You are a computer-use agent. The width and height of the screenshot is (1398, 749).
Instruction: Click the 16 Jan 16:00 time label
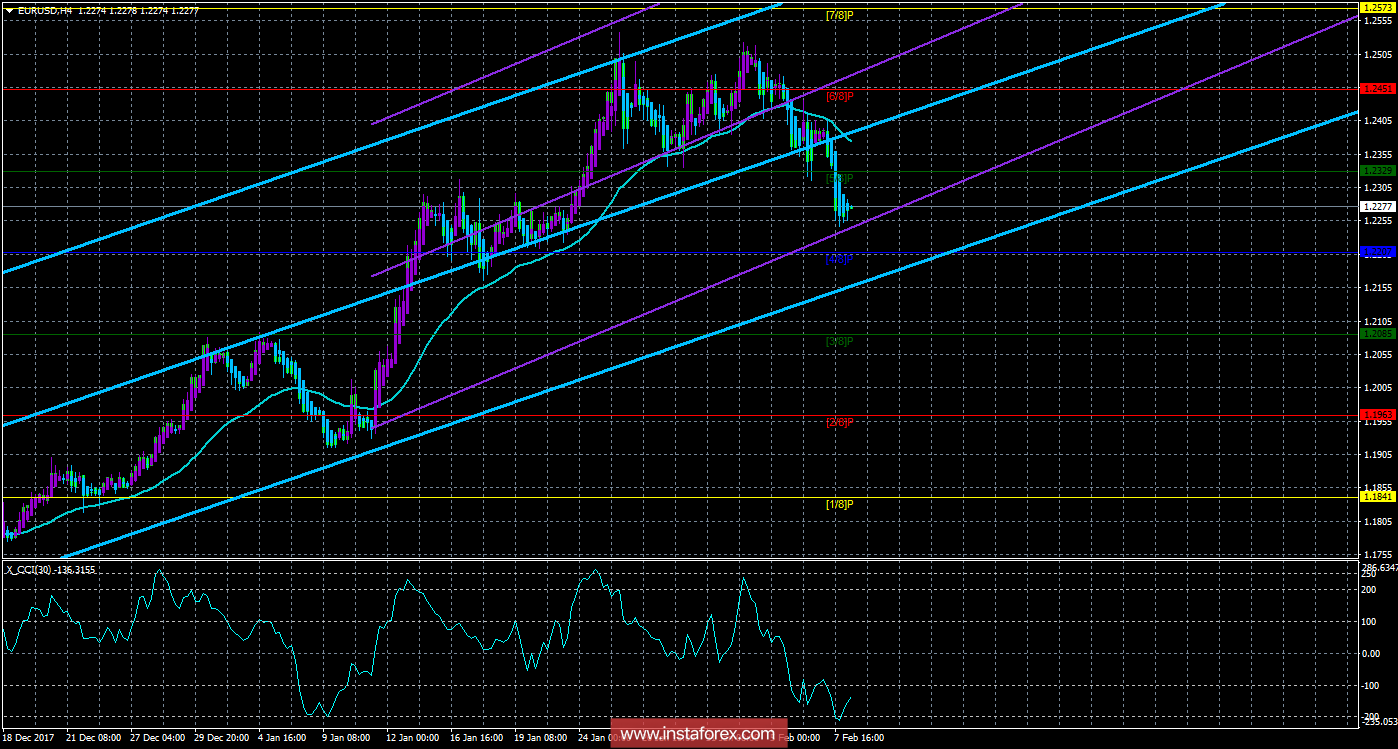479,736
